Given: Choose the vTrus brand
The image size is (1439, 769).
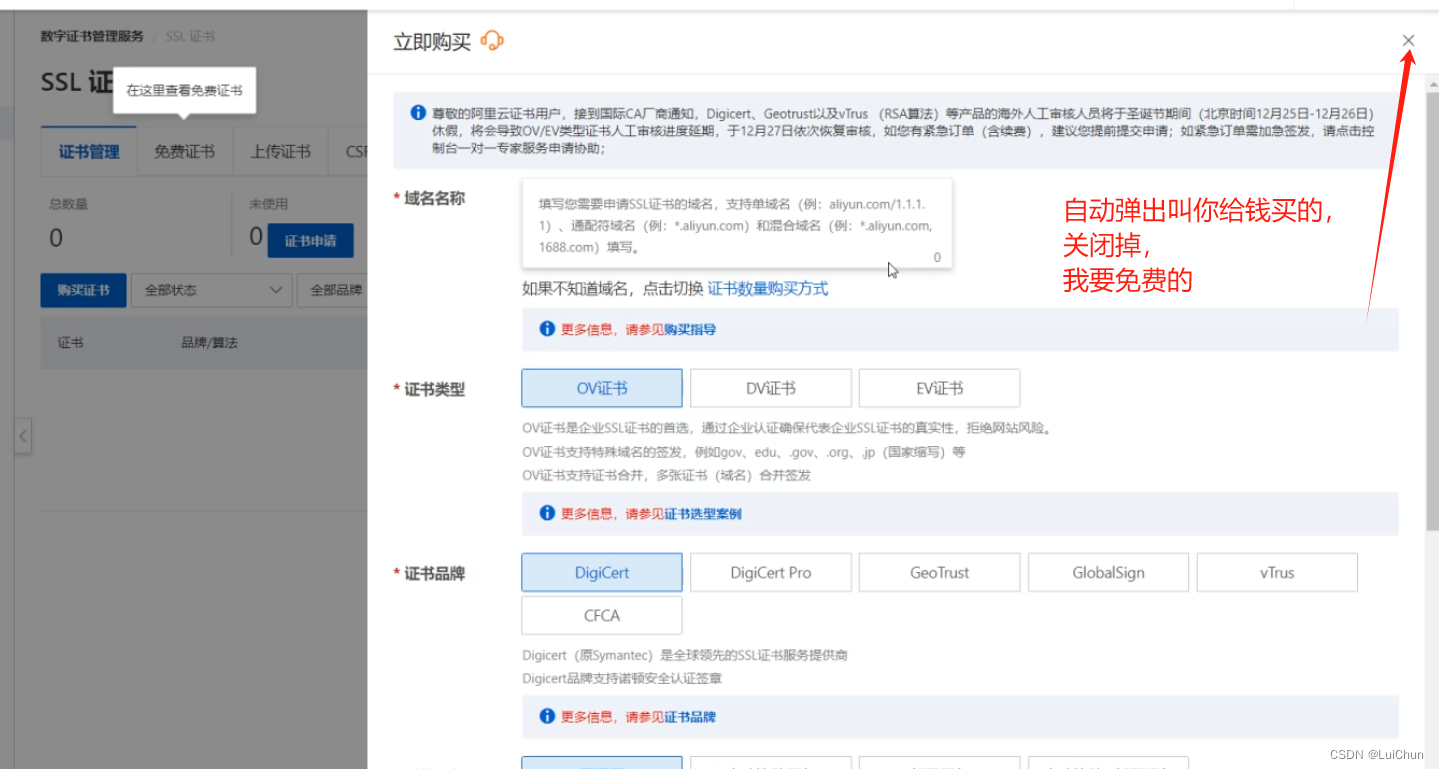Looking at the screenshot, I should (x=1277, y=573).
